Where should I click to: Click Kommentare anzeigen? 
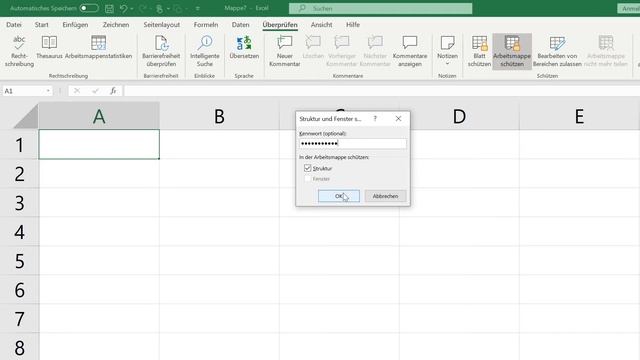pyautogui.click(x=410, y=51)
